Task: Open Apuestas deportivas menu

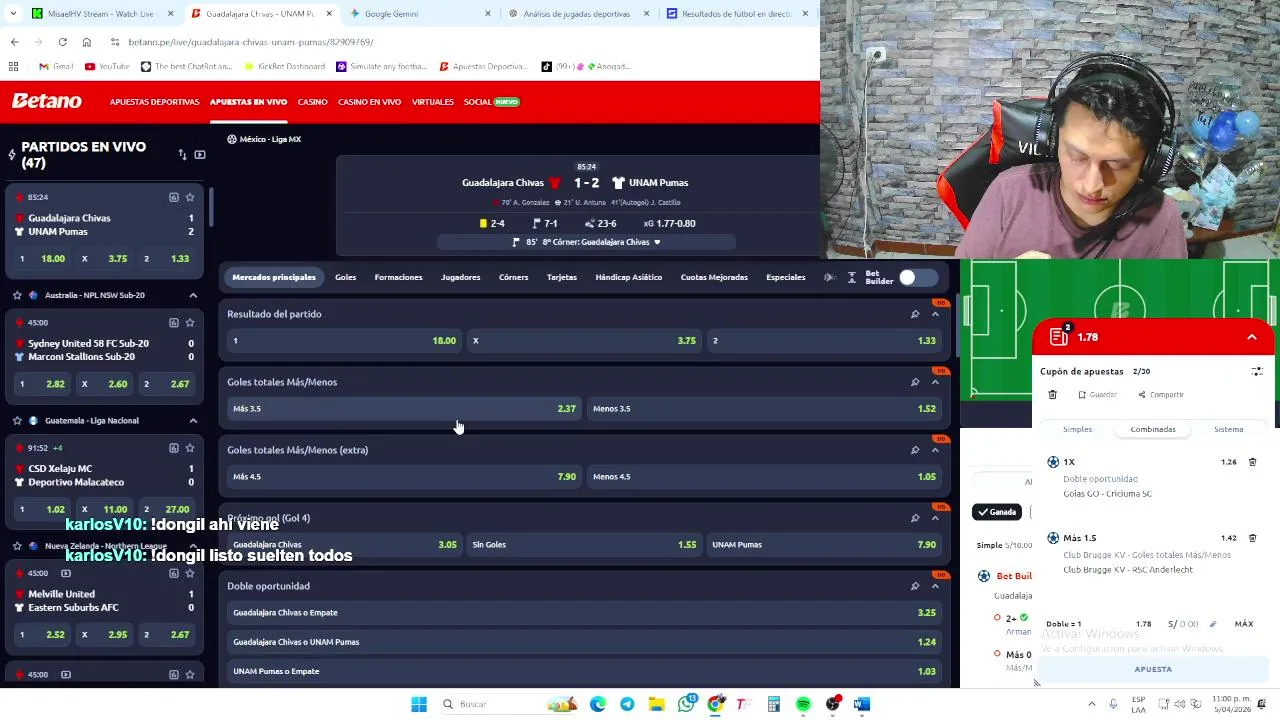Action: tap(154, 102)
